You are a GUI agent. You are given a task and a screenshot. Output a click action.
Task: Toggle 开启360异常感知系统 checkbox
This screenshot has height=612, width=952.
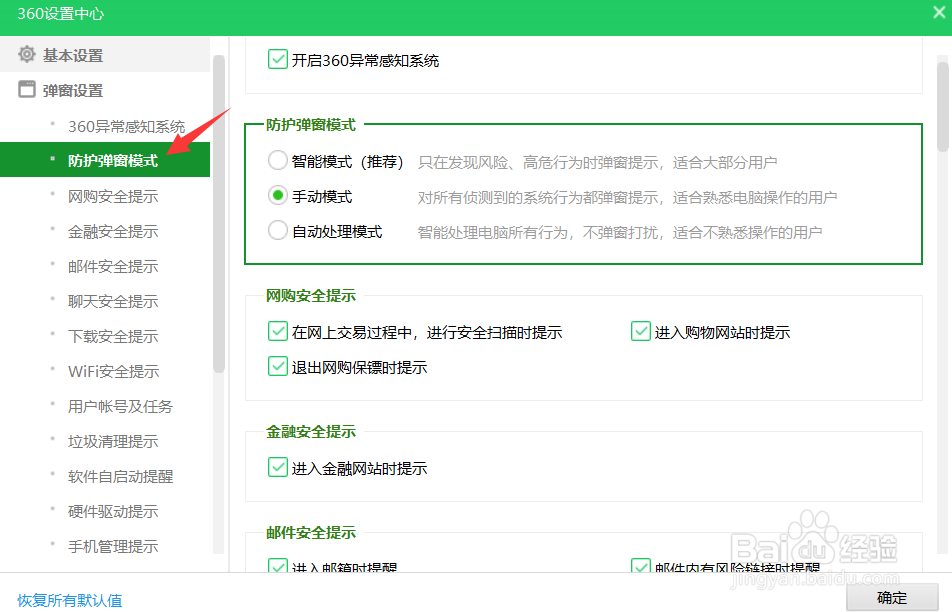(277, 60)
